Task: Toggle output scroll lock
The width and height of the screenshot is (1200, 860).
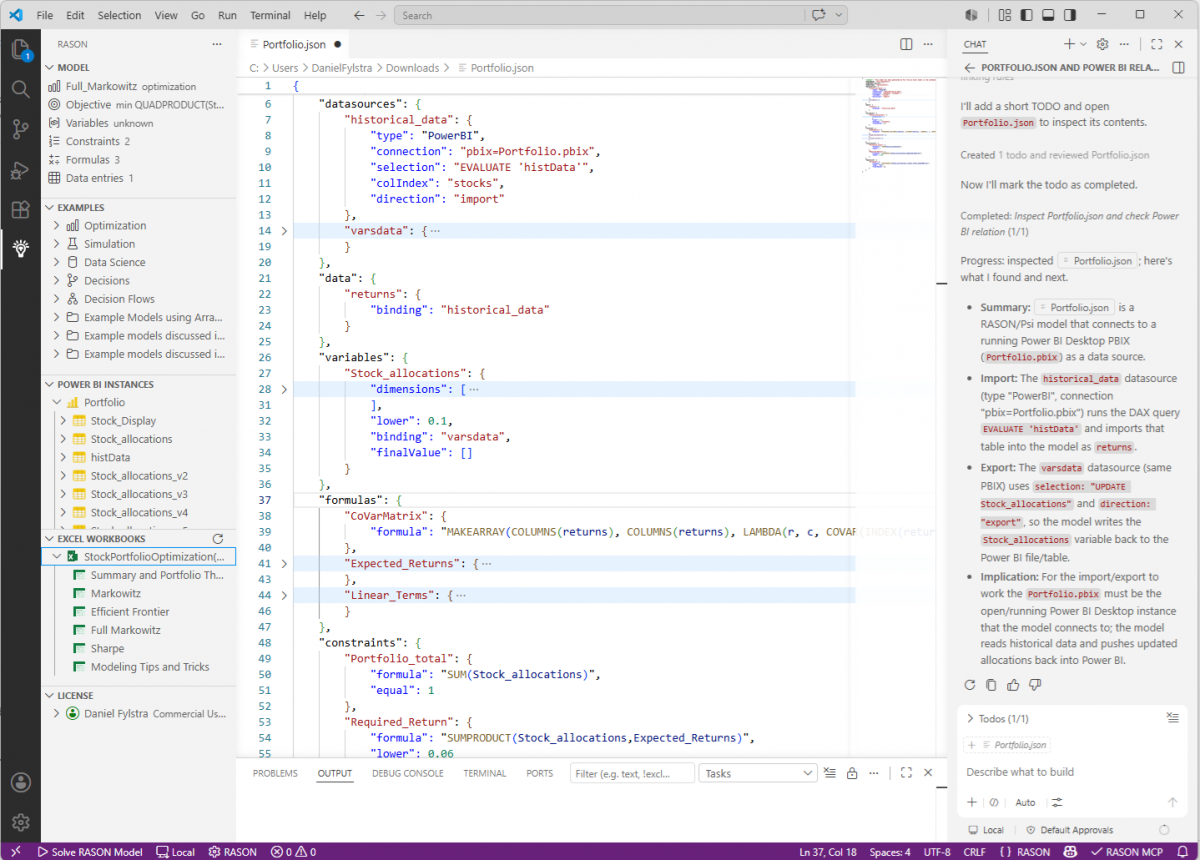Action: (x=852, y=773)
